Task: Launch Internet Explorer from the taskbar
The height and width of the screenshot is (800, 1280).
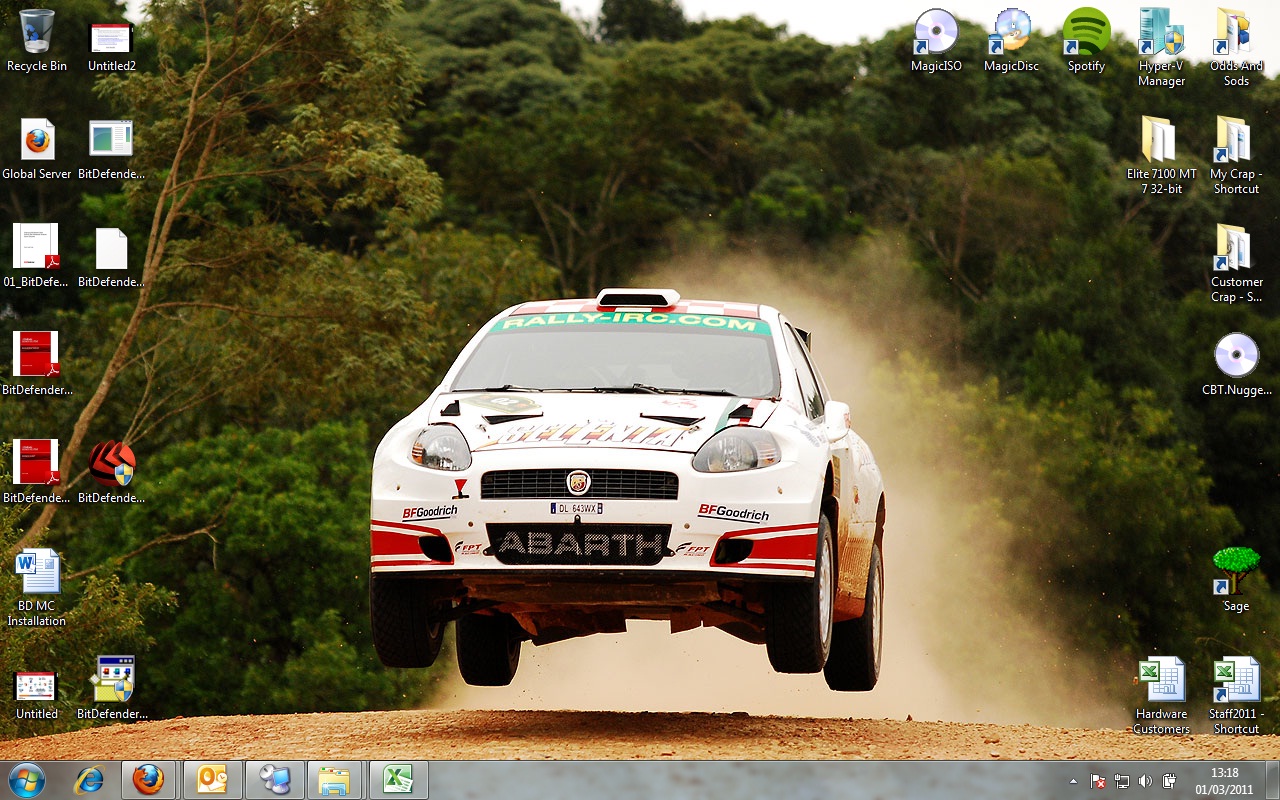Action: tap(89, 780)
